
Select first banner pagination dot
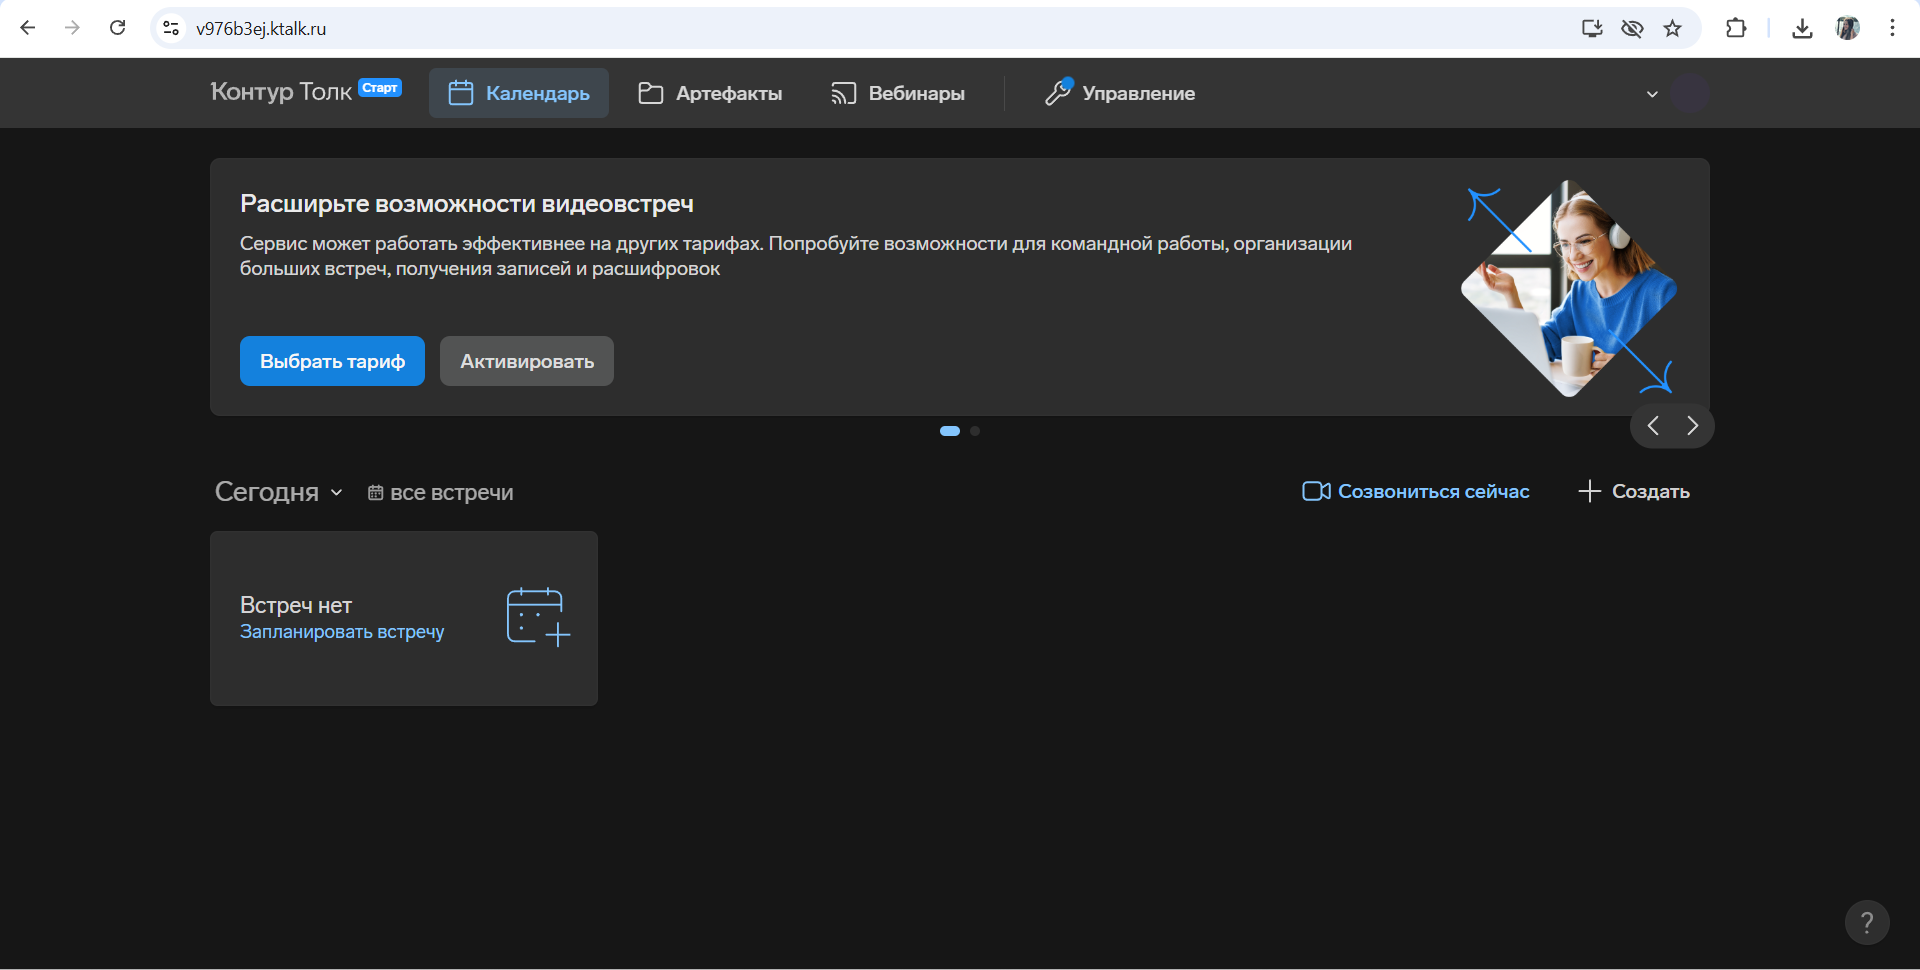coord(950,431)
